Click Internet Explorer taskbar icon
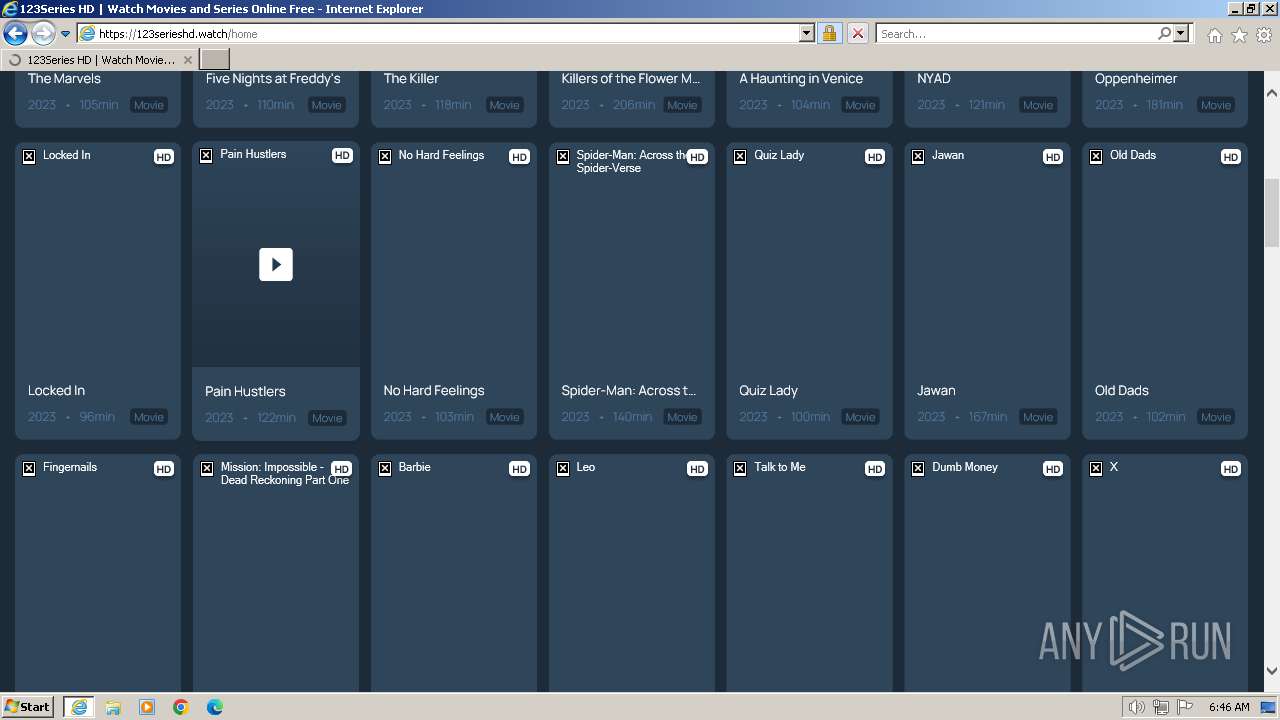 (79, 707)
